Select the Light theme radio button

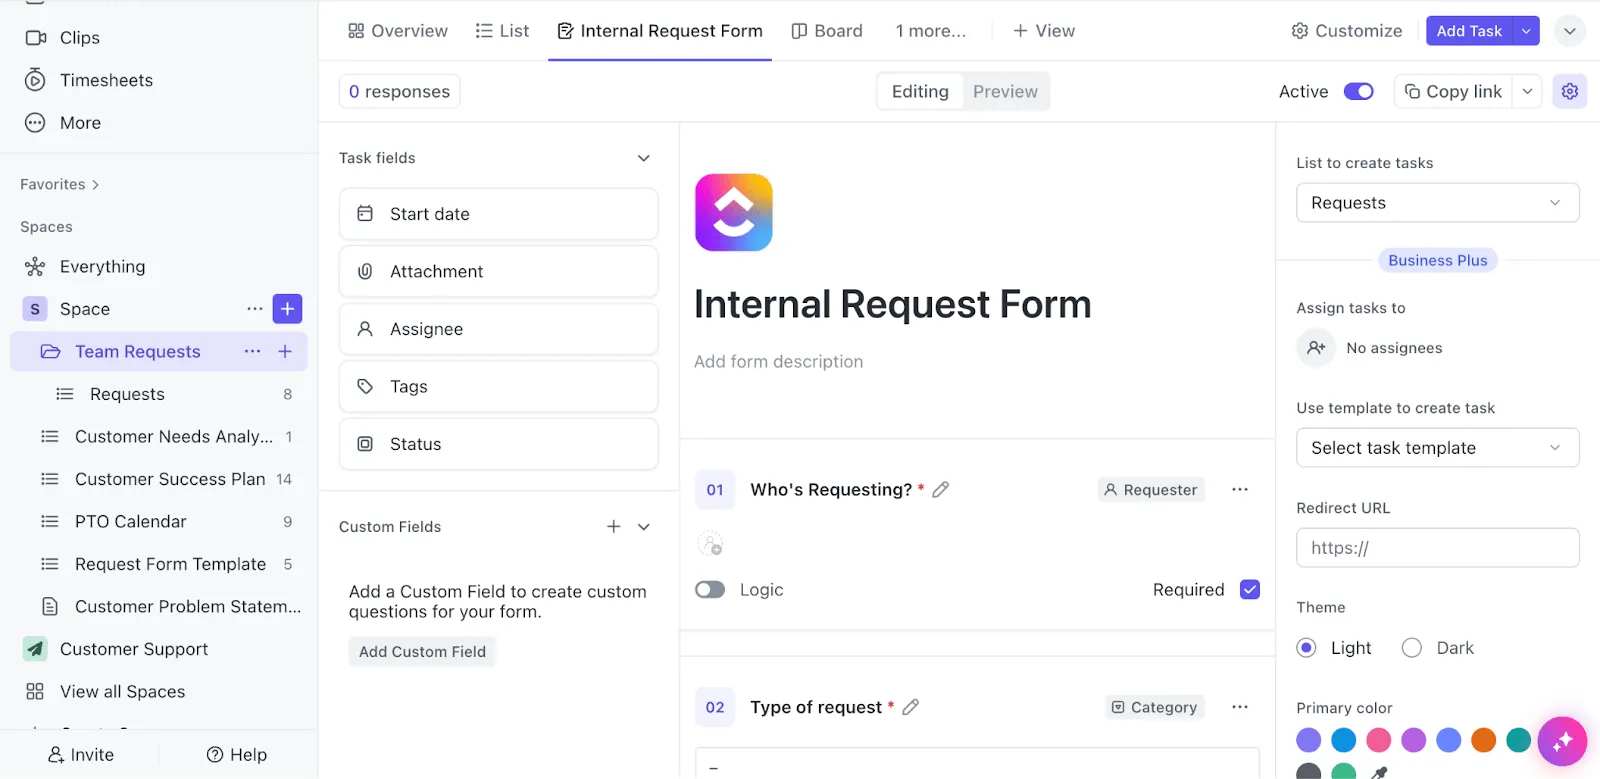coord(1306,648)
